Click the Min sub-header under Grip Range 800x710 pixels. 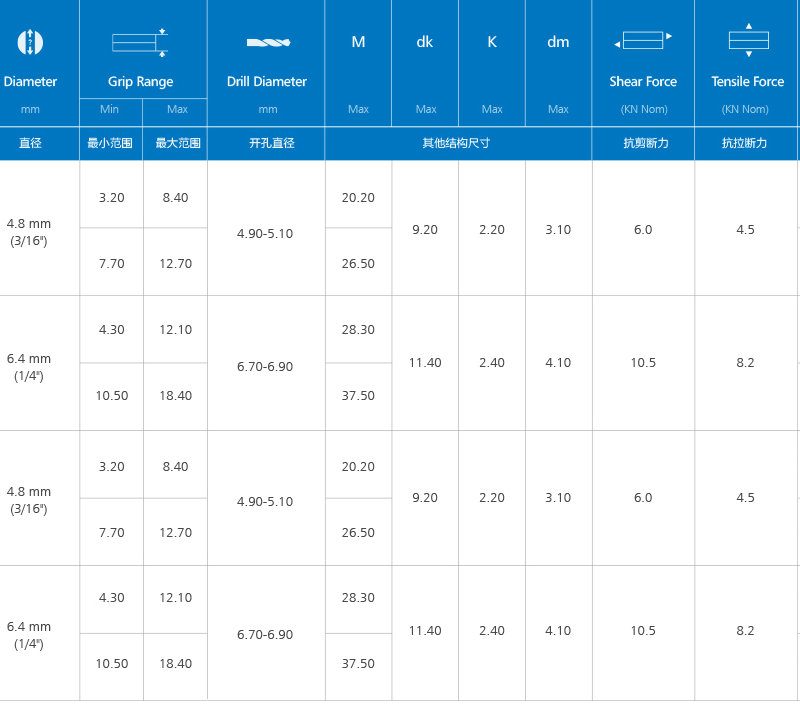(111, 109)
